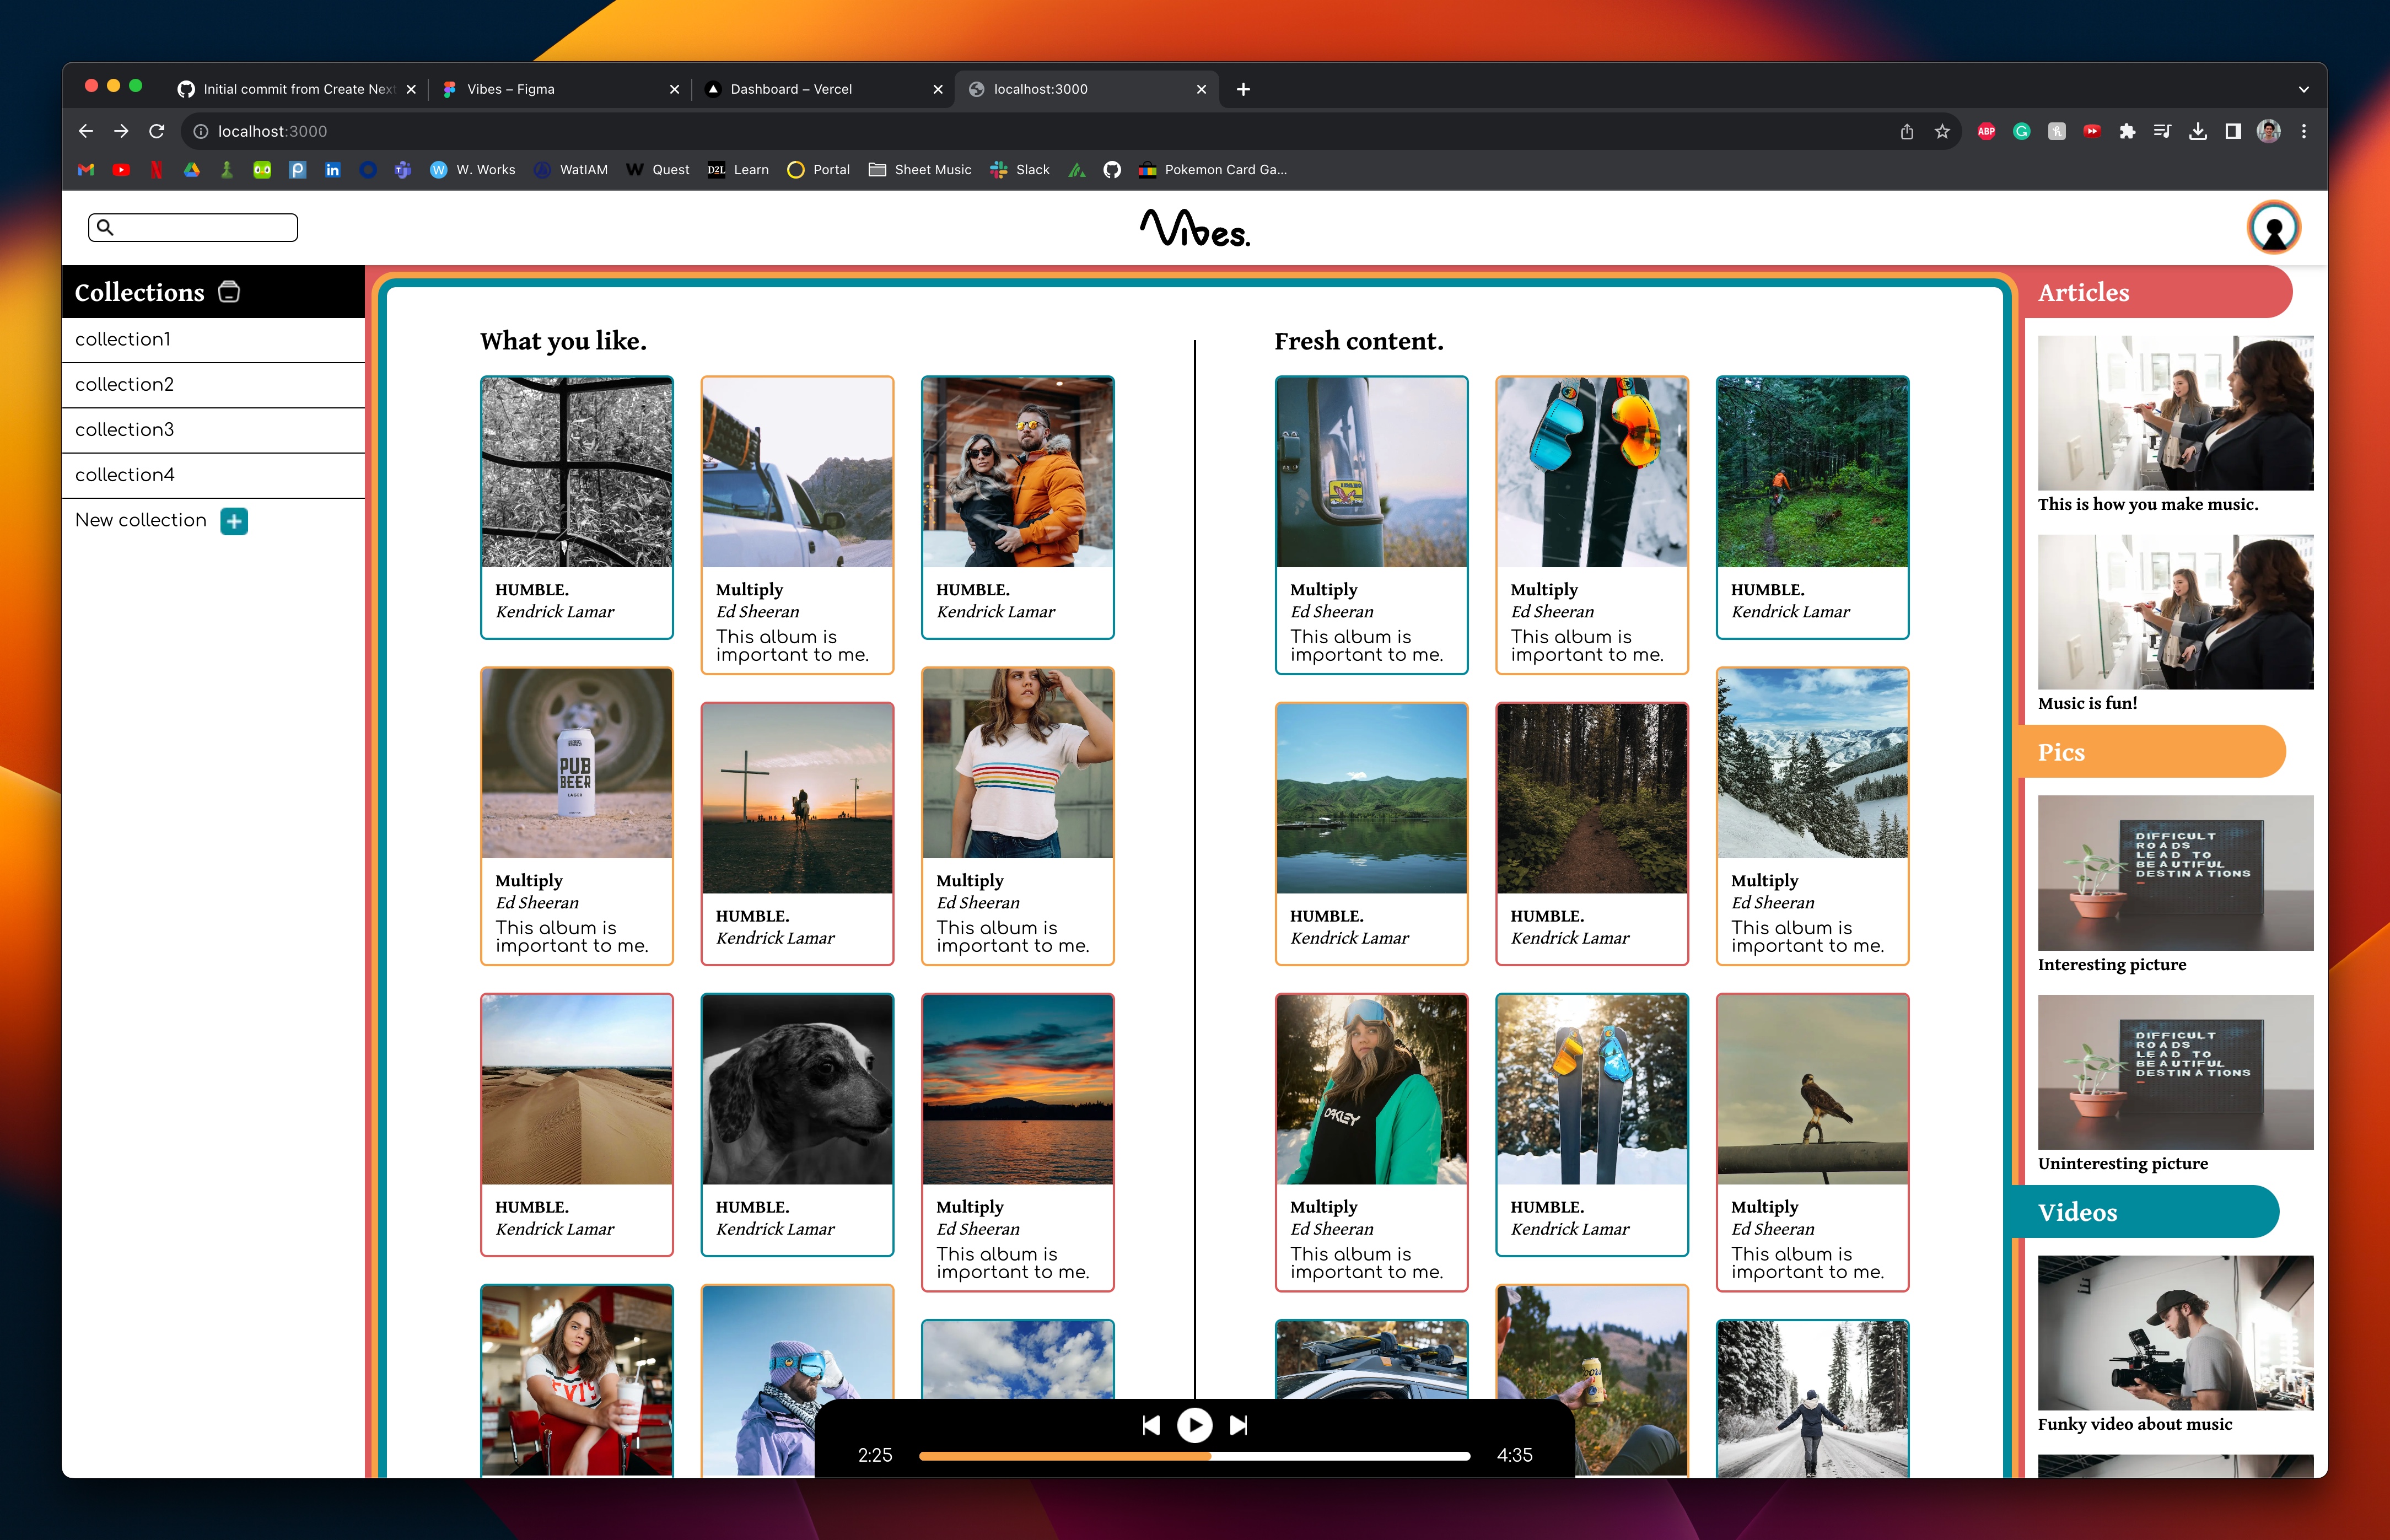Add new collection with plus icon
2390x1540 pixels.
coord(234,521)
